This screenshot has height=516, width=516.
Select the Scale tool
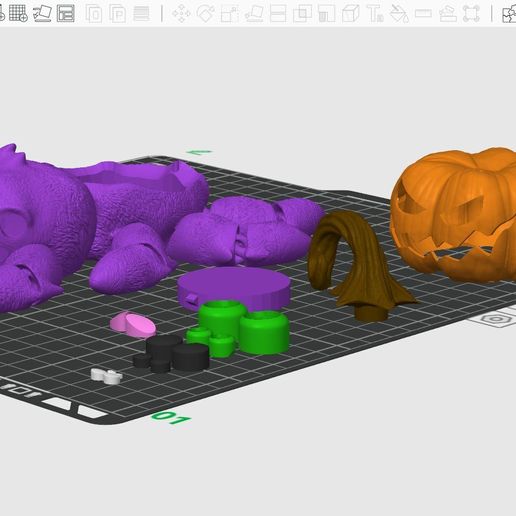point(230,14)
